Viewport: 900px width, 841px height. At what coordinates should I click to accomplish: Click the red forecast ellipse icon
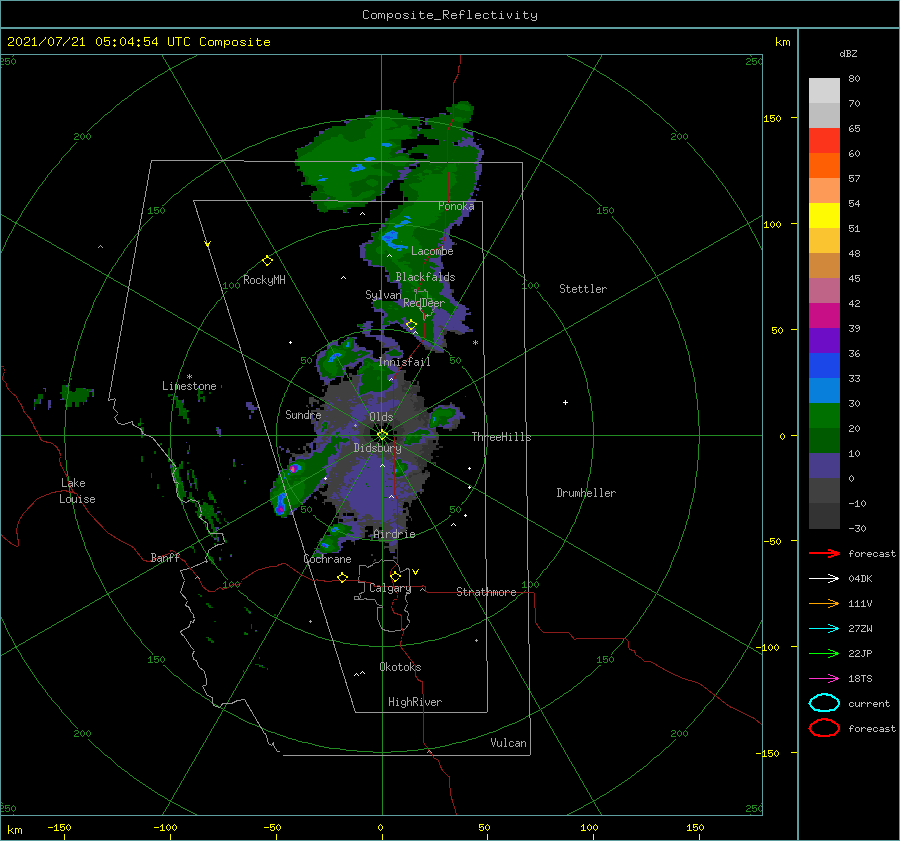pos(824,728)
